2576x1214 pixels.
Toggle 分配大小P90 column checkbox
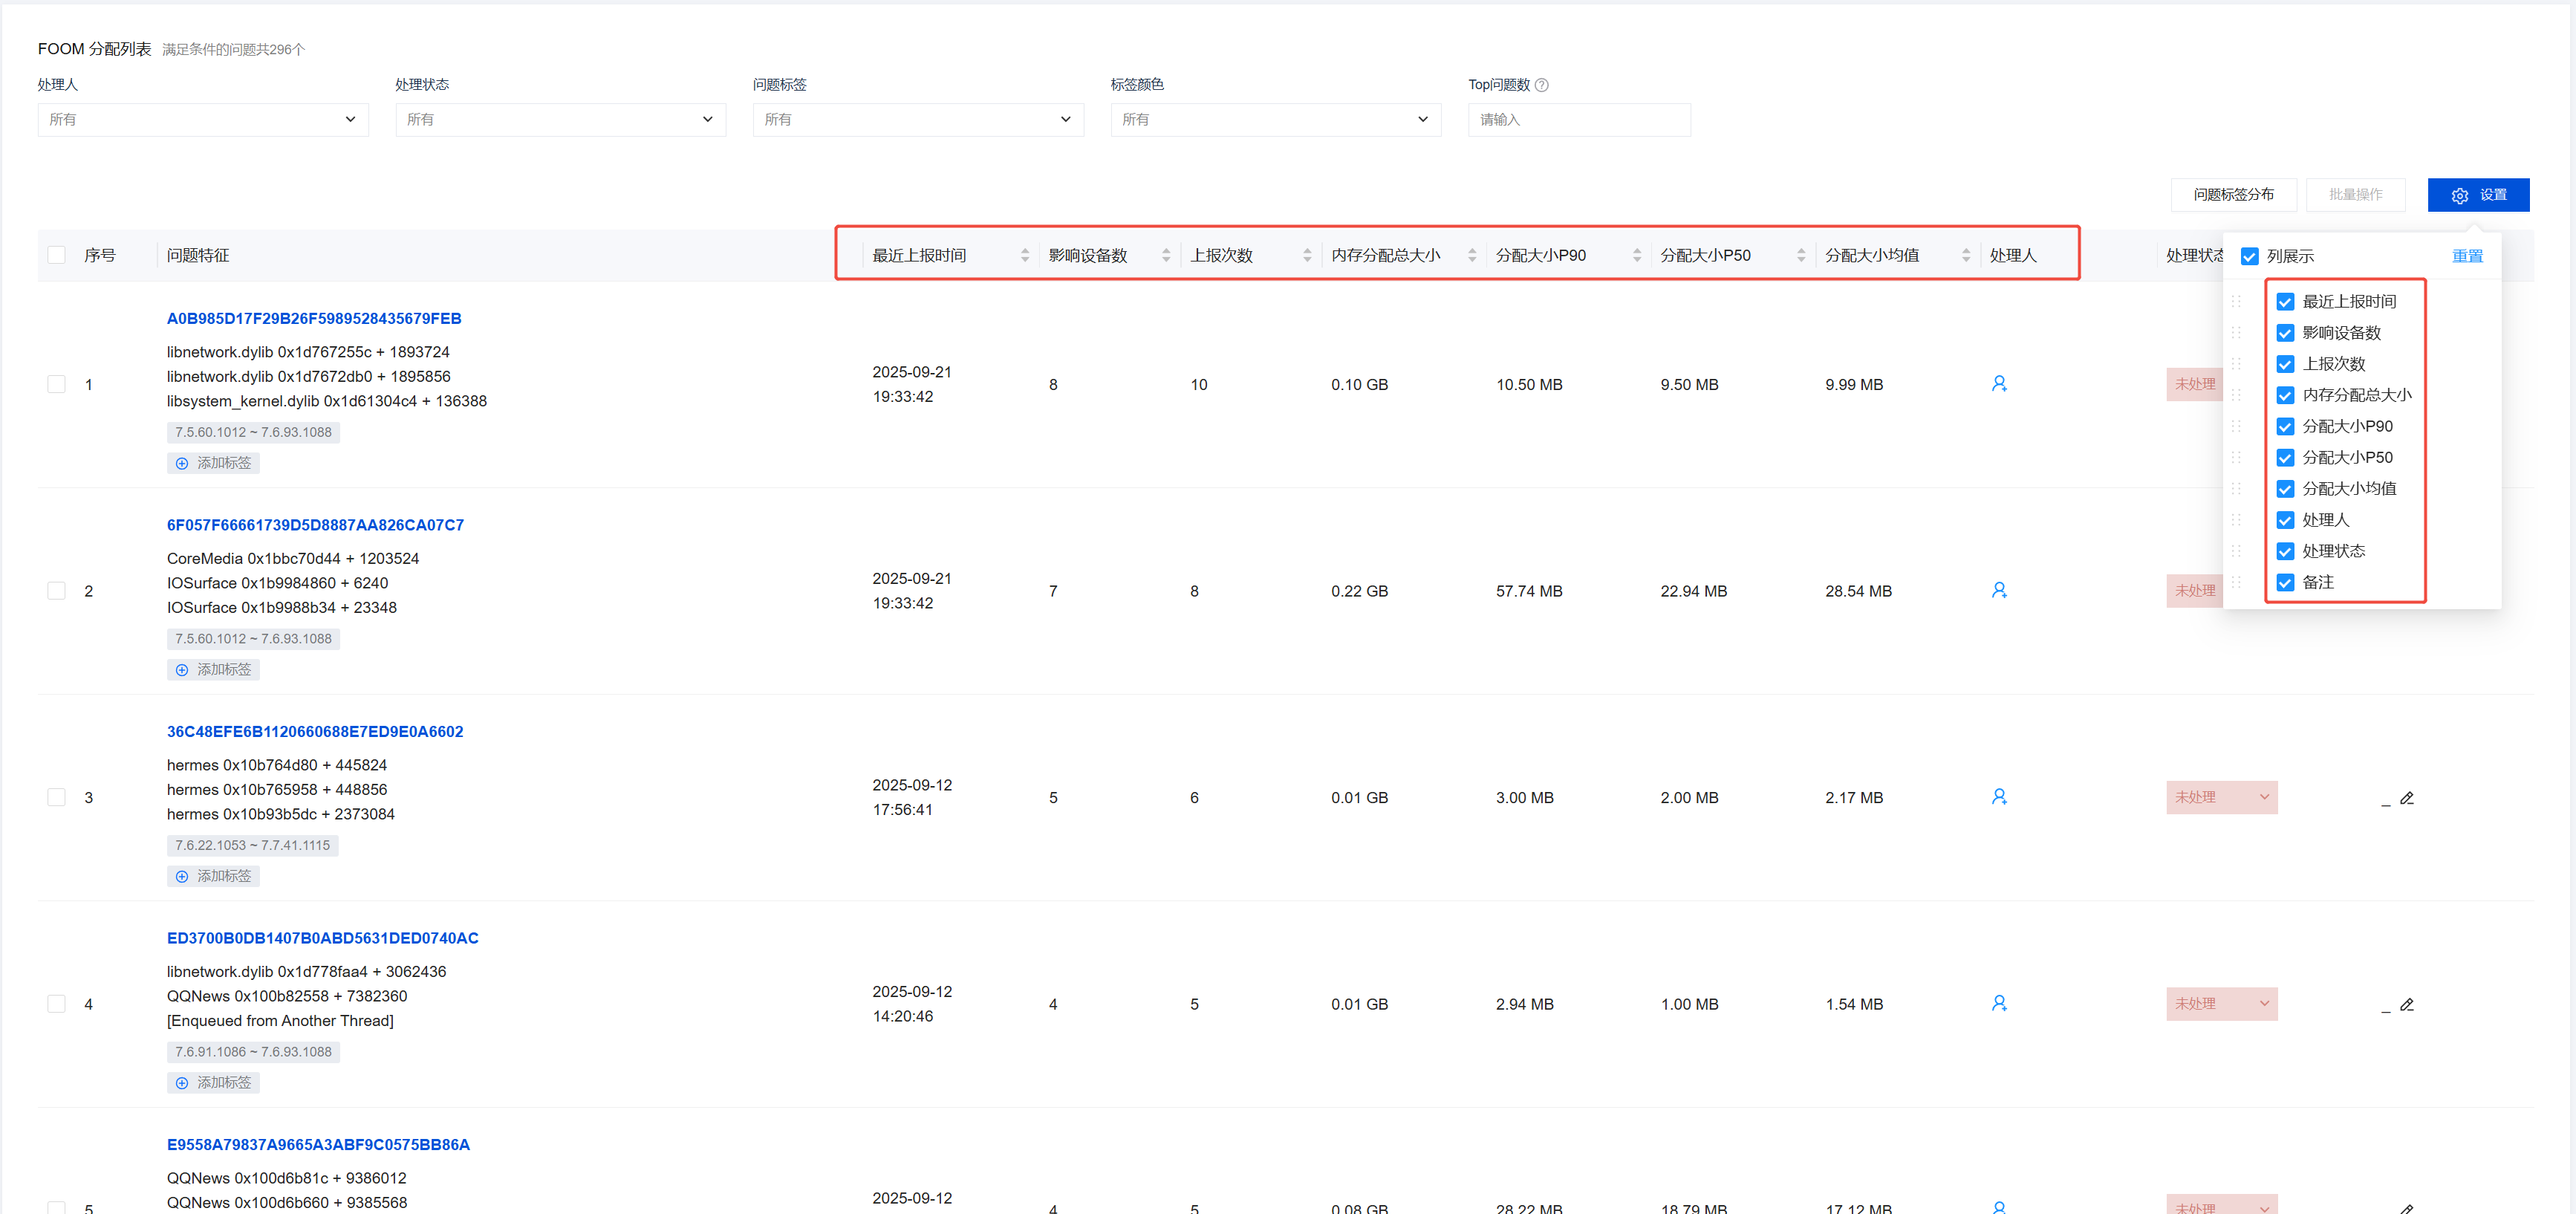pos(2285,426)
